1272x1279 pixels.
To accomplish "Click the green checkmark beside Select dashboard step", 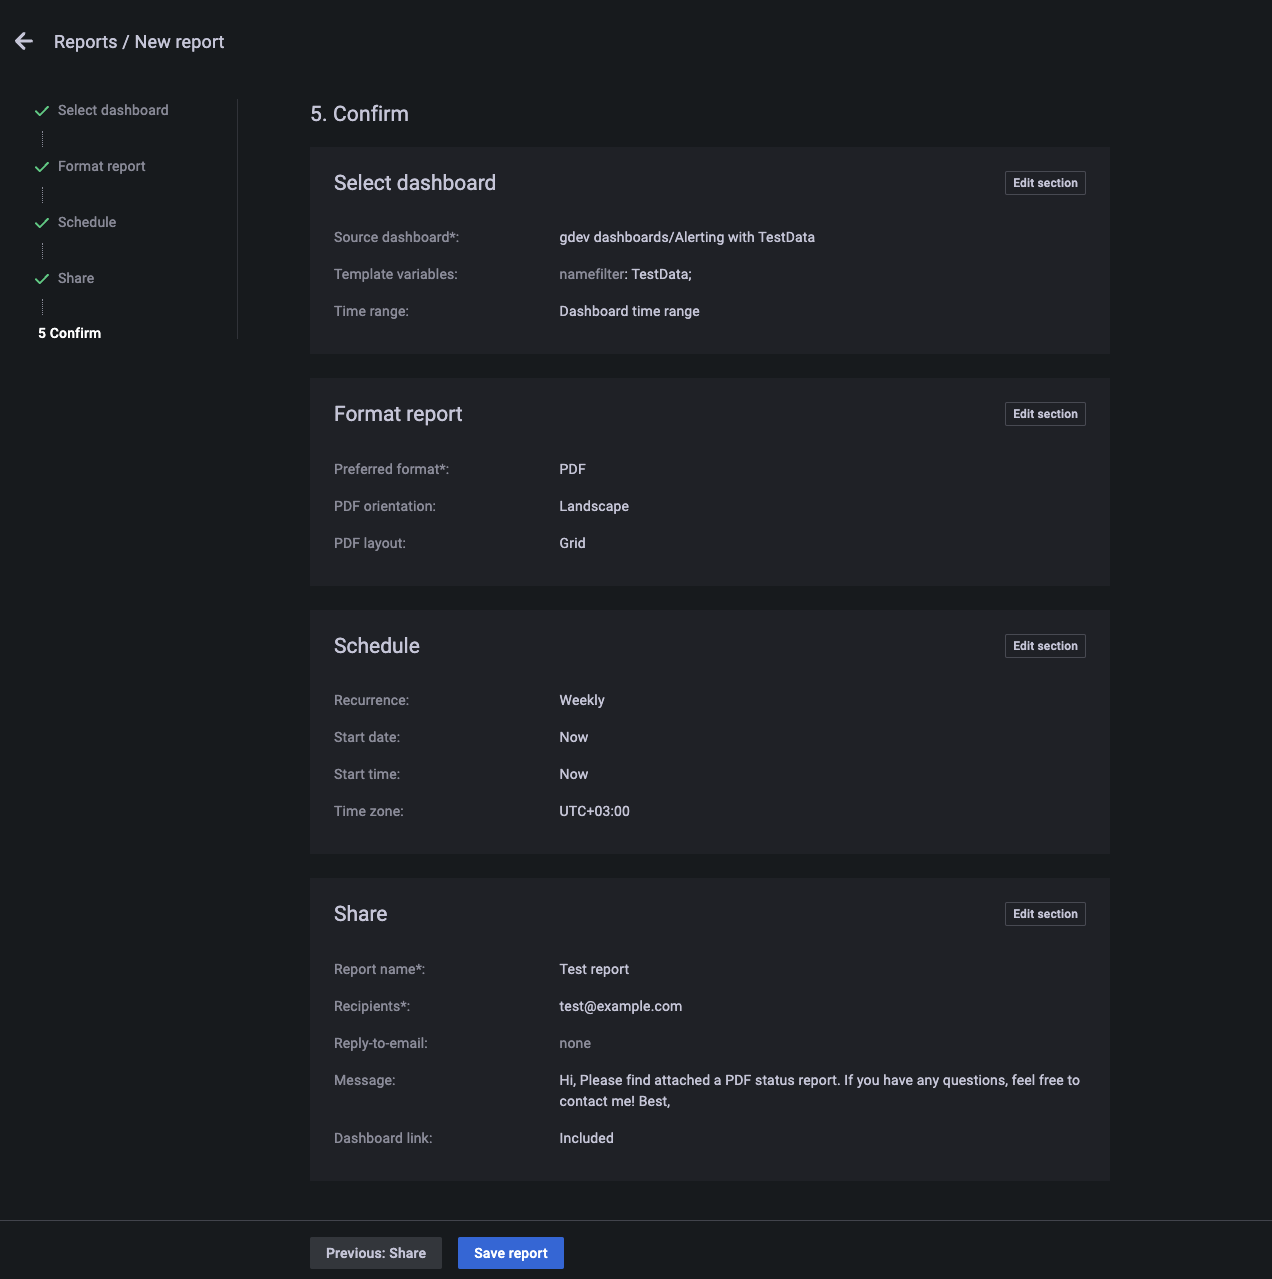I will [42, 111].
